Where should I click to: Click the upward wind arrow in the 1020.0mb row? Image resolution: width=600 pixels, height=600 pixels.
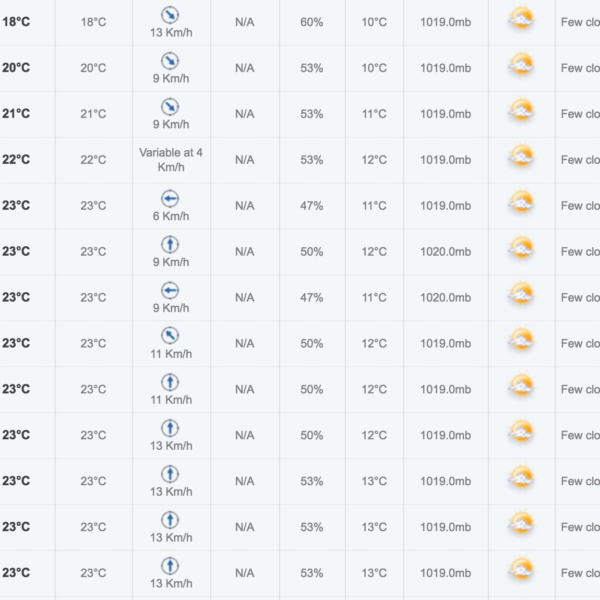(x=170, y=245)
